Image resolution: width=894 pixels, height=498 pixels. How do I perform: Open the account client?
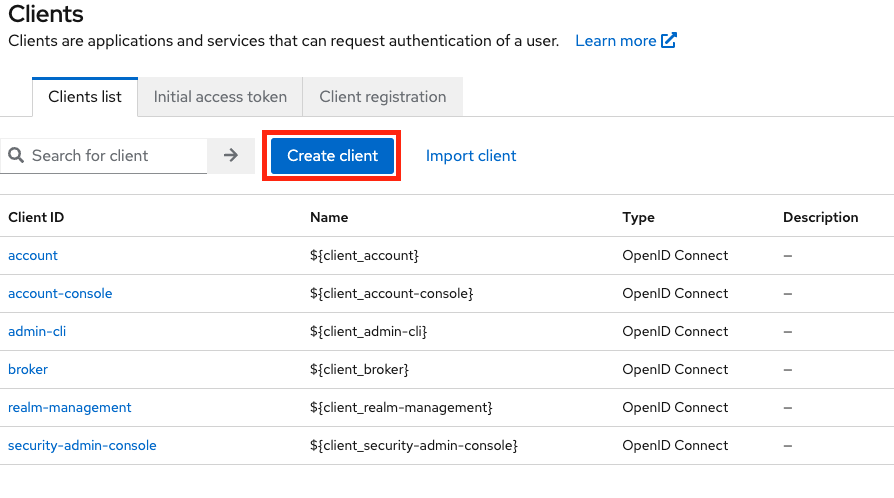pyautogui.click(x=33, y=256)
